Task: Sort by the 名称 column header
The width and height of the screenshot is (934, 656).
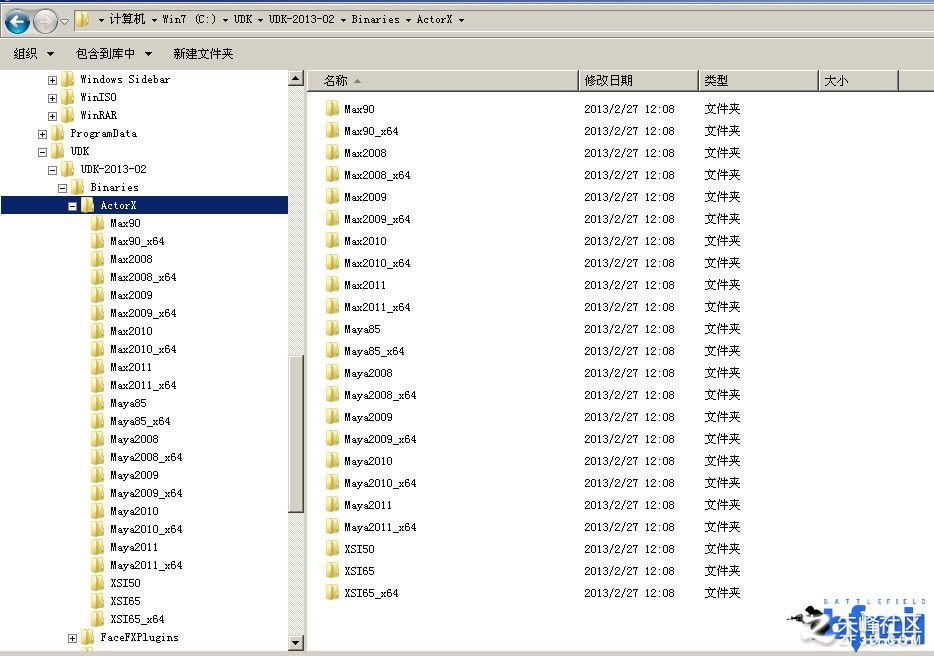Action: click(x=442, y=80)
